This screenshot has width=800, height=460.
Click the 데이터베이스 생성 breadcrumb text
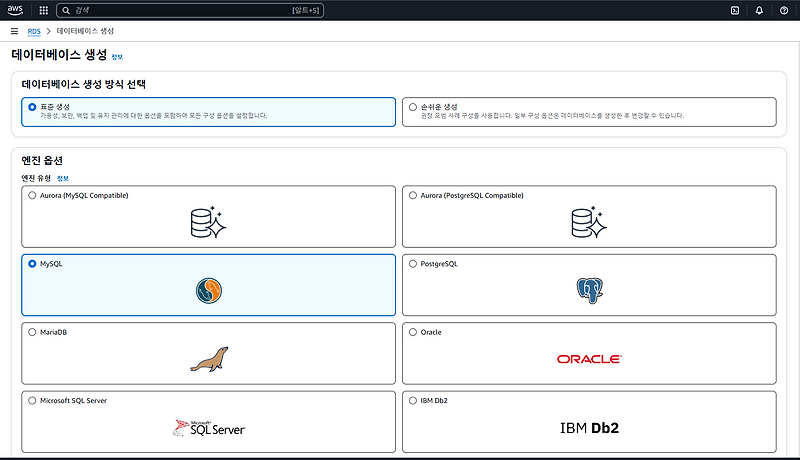coord(85,31)
